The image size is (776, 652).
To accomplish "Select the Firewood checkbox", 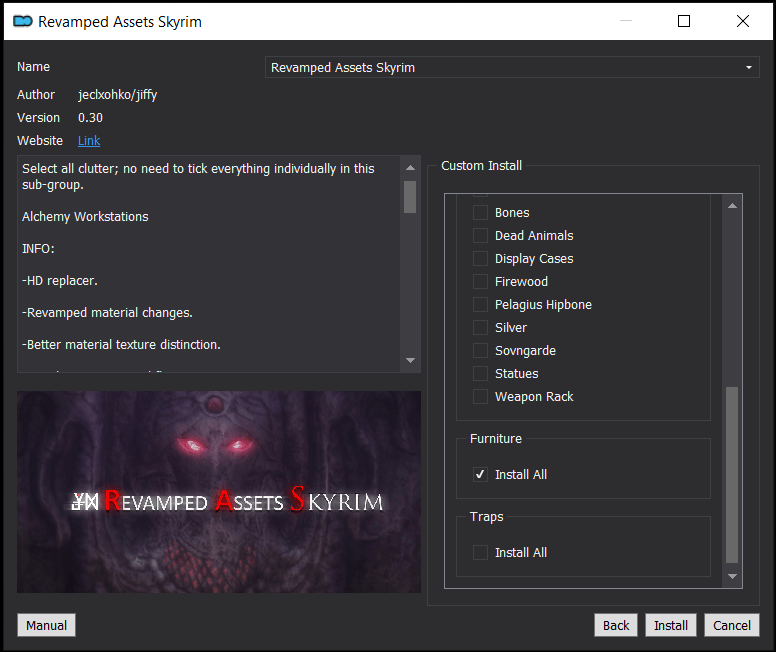I will point(480,282).
